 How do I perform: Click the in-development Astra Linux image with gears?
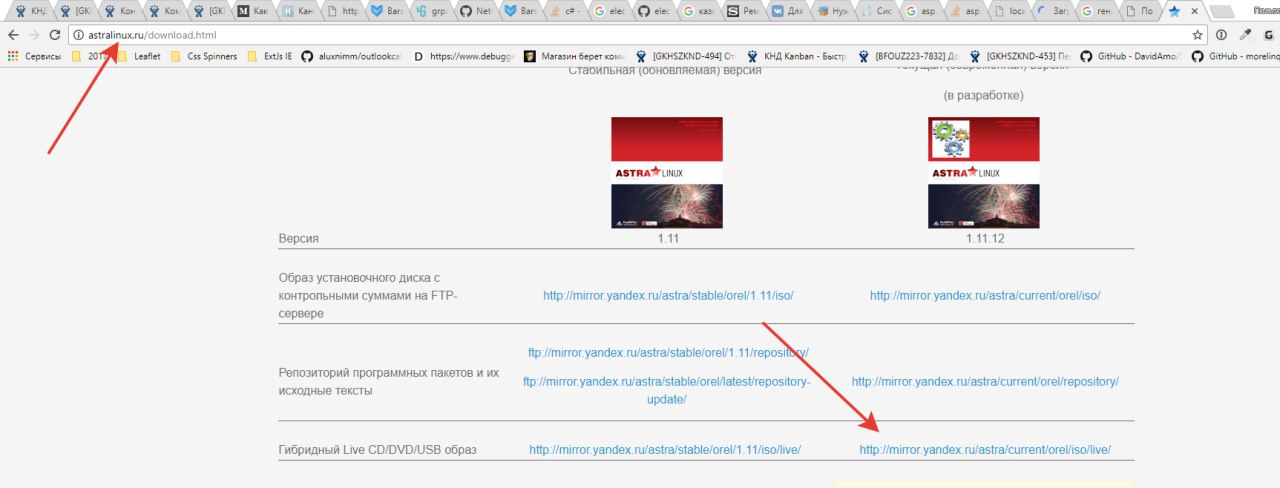tap(984, 173)
